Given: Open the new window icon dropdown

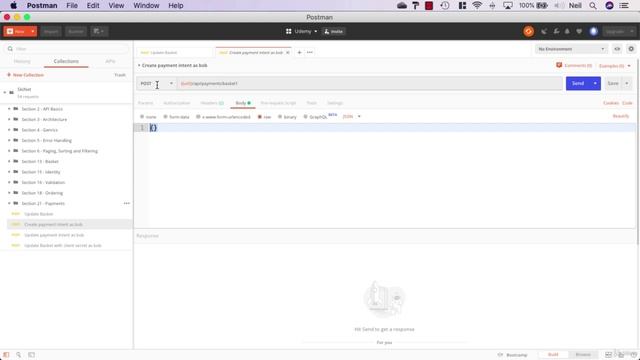Looking at the screenshot, I should (99, 31).
